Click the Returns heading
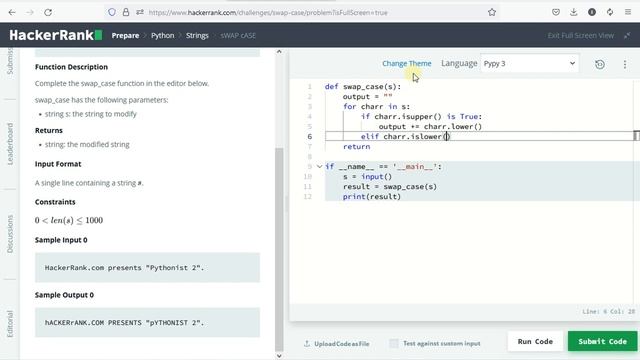The height and width of the screenshot is (360, 640). pyautogui.click(x=49, y=131)
